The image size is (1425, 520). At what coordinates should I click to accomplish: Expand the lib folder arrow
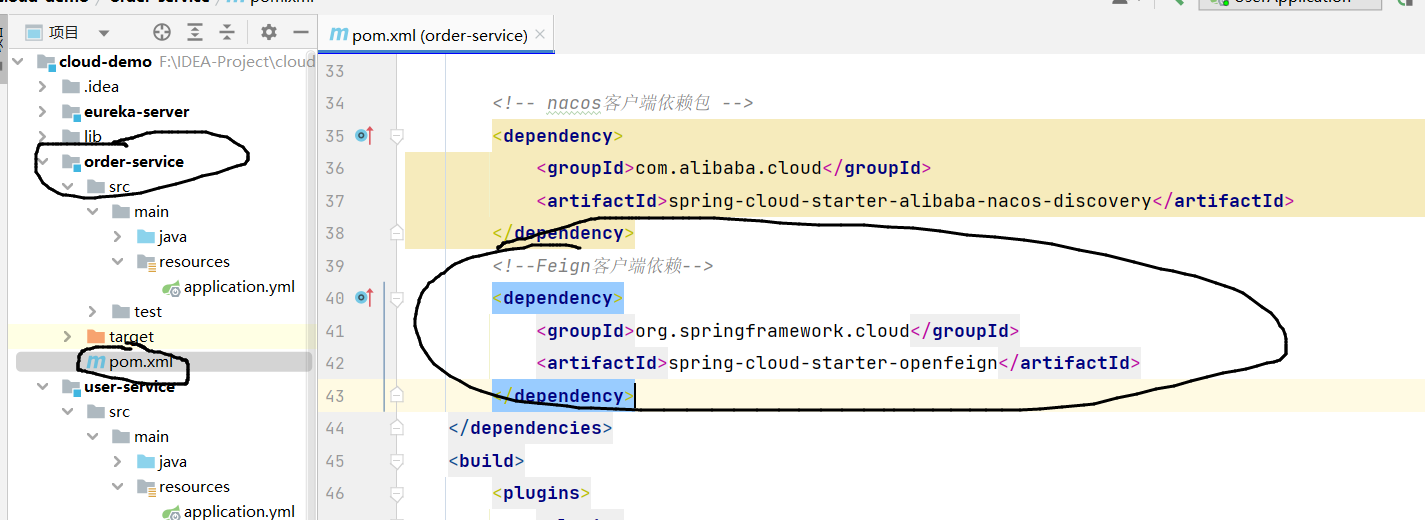43,137
